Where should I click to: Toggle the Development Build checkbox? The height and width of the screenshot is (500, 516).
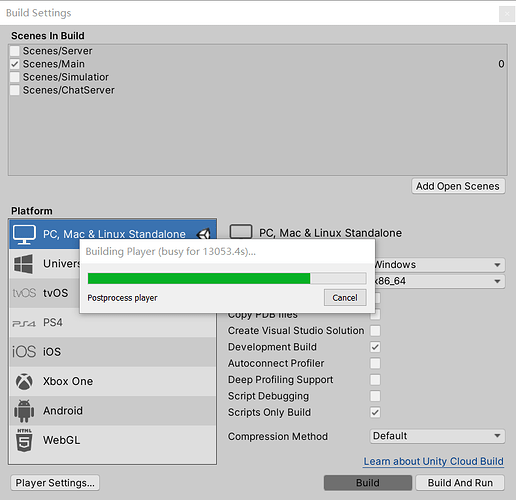375,347
